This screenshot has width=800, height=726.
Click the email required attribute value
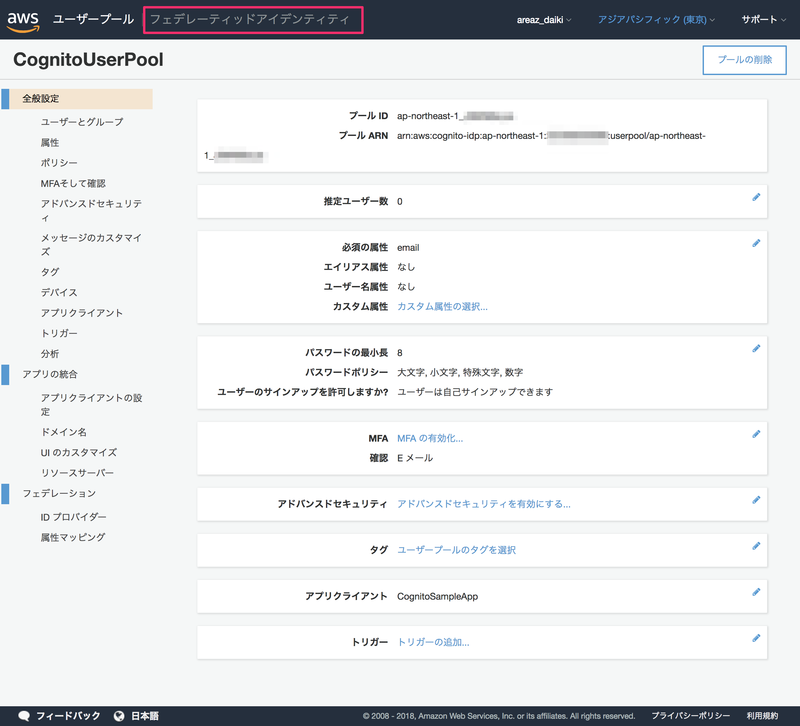(408, 248)
